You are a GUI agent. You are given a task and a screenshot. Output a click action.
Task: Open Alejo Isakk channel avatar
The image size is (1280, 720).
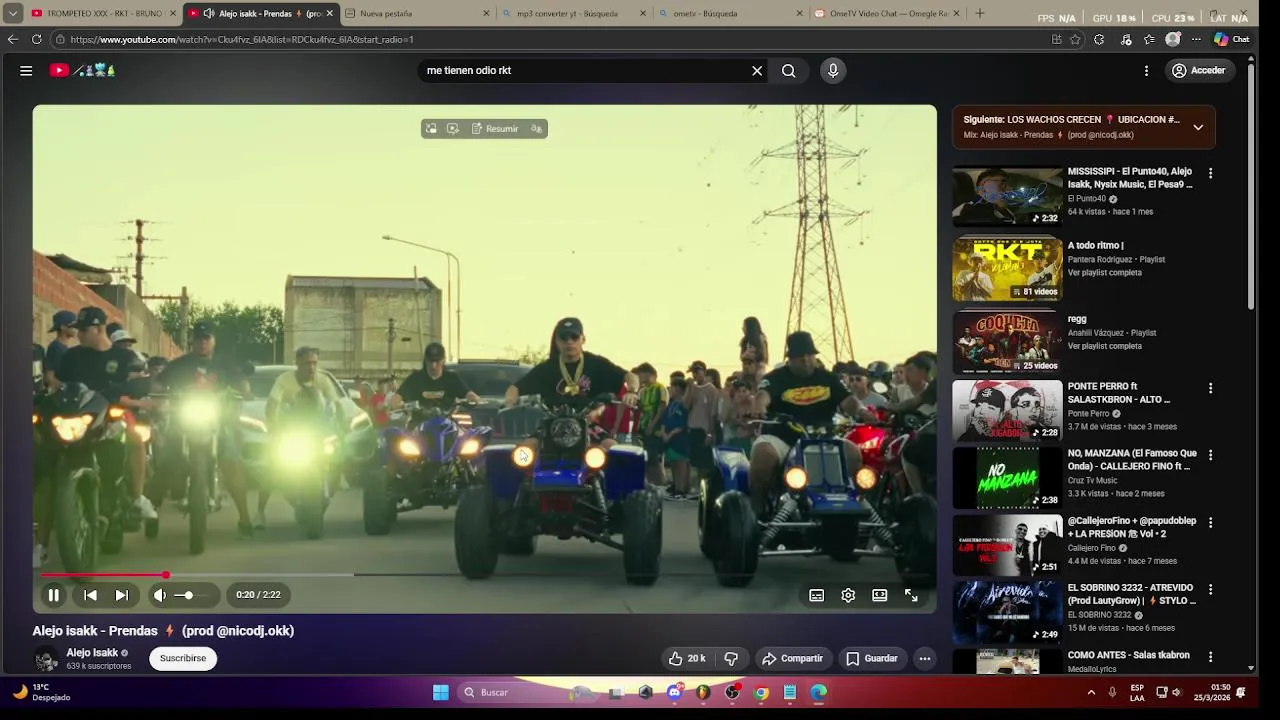[x=46, y=659]
